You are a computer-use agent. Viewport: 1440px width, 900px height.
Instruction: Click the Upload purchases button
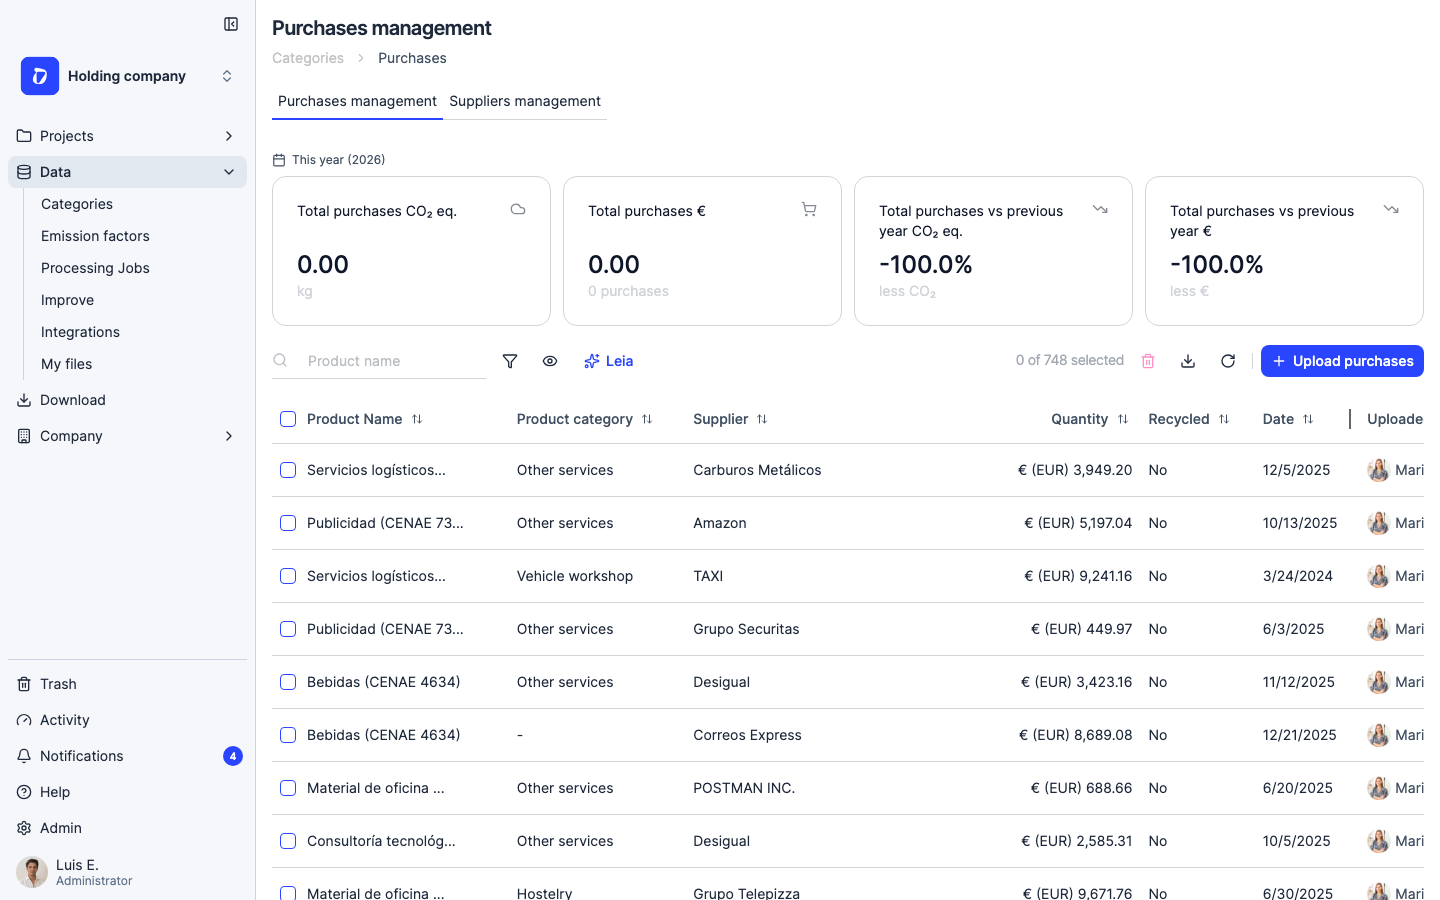[x=1342, y=361]
